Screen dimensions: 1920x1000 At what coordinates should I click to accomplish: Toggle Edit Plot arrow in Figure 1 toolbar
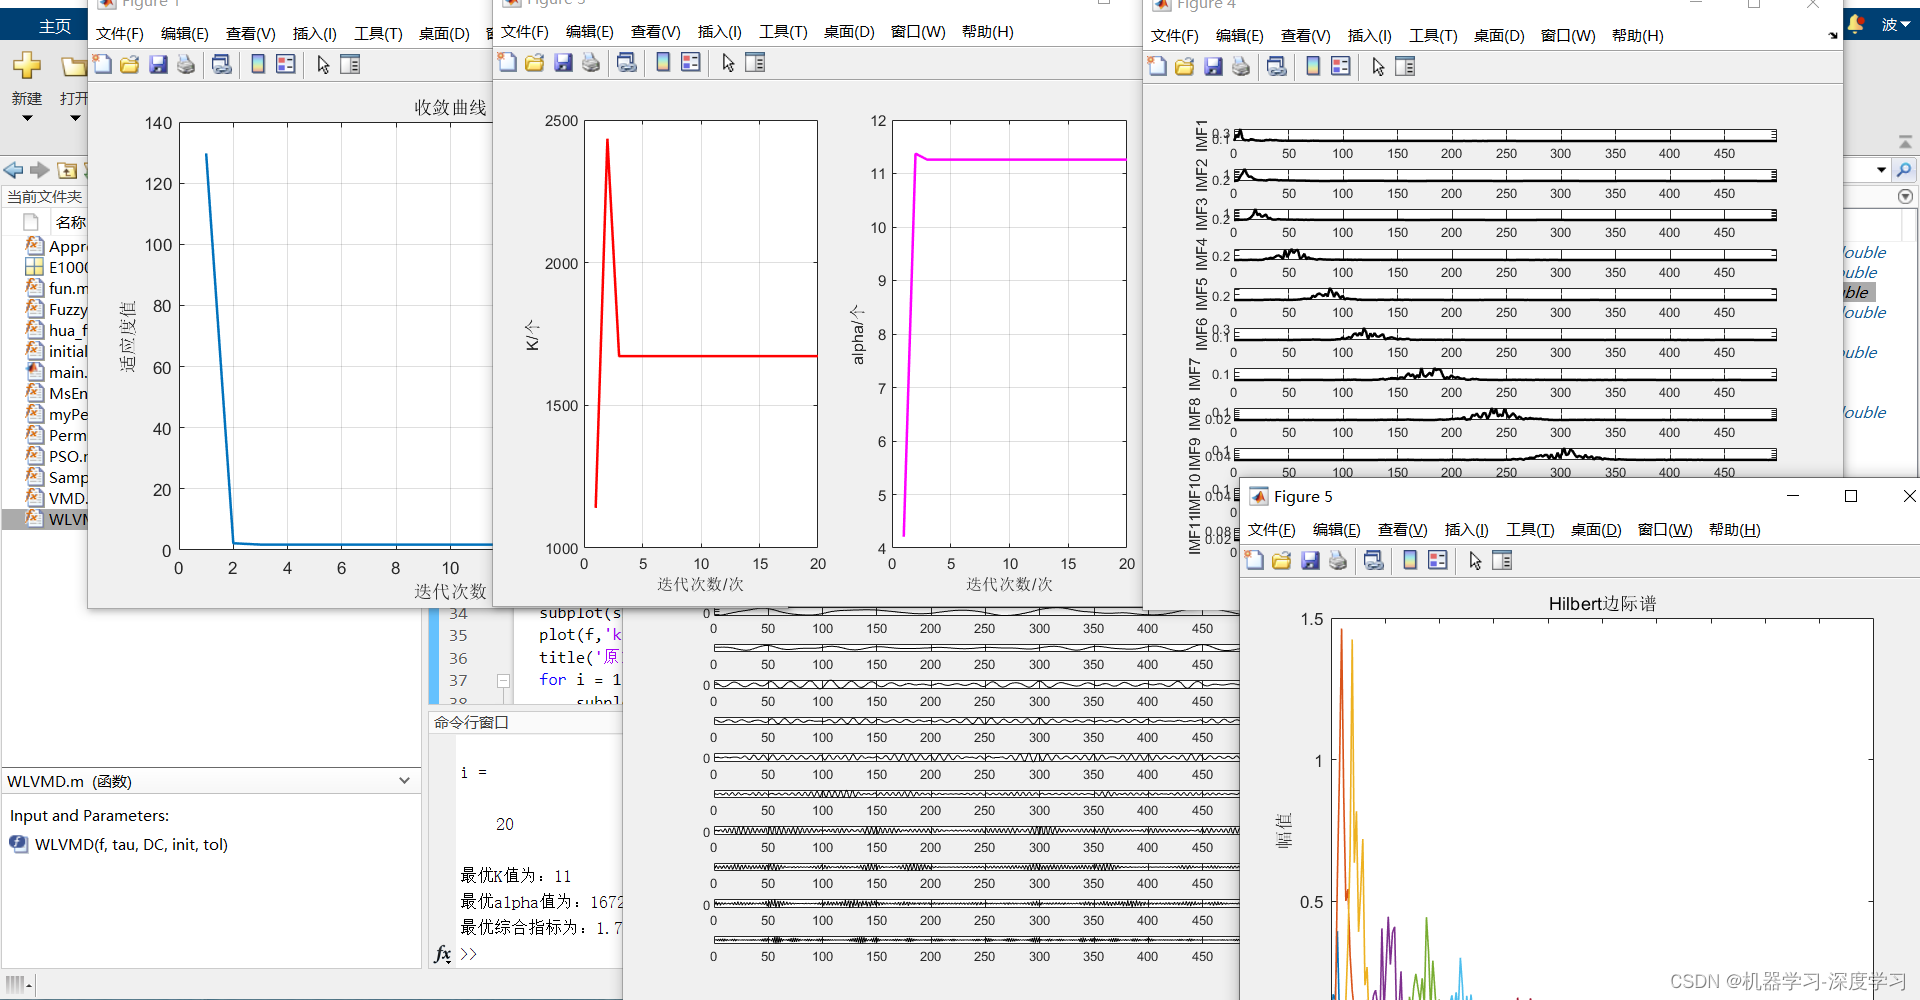pos(323,64)
